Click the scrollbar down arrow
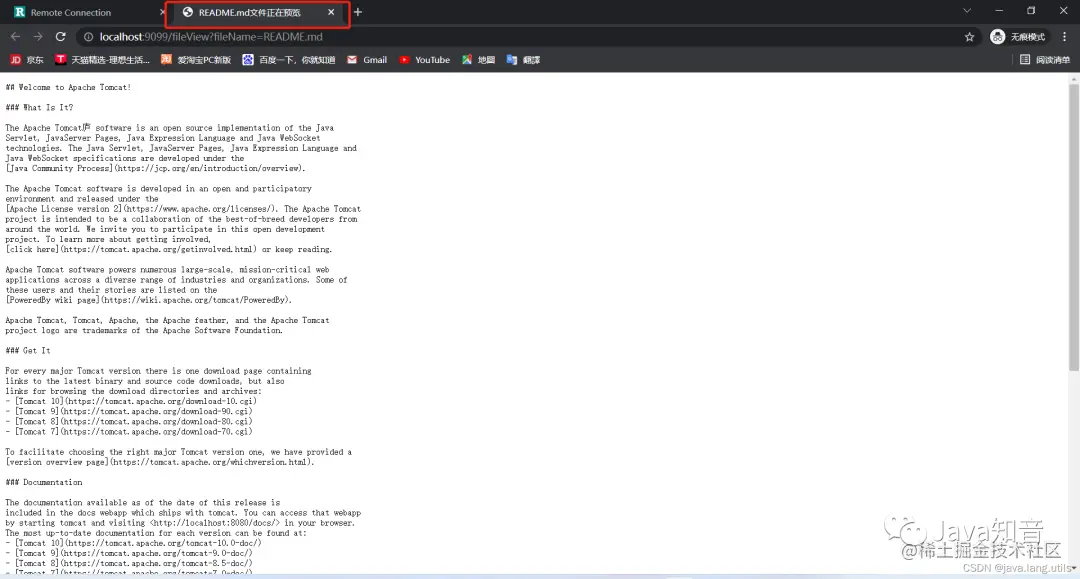1080x579 pixels. (x=1074, y=568)
